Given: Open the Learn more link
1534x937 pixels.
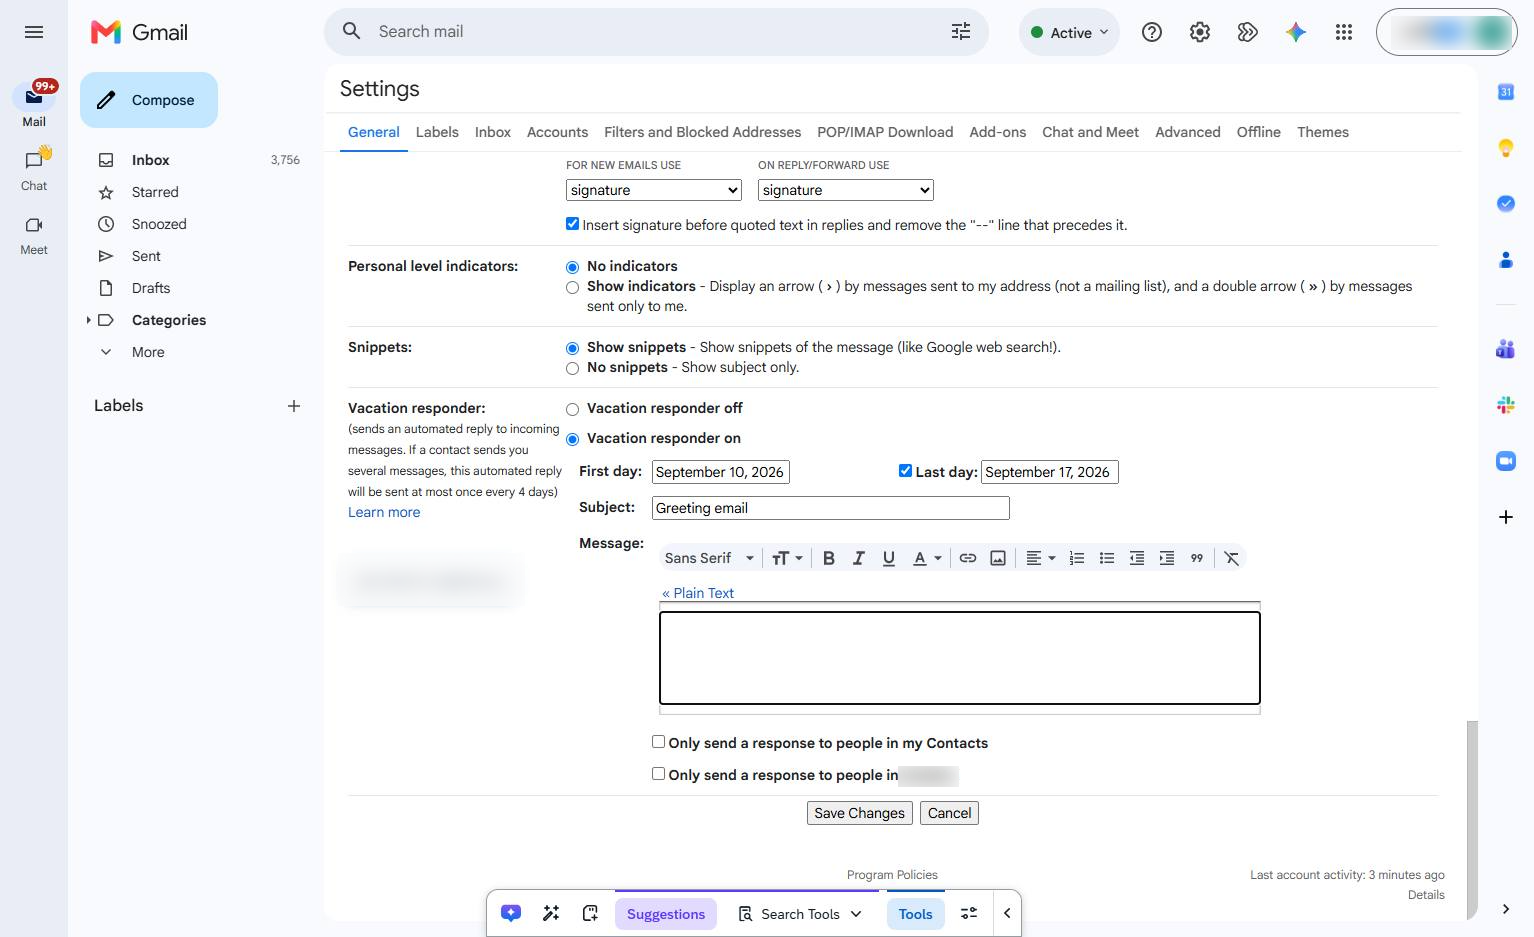Looking at the screenshot, I should 384,512.
